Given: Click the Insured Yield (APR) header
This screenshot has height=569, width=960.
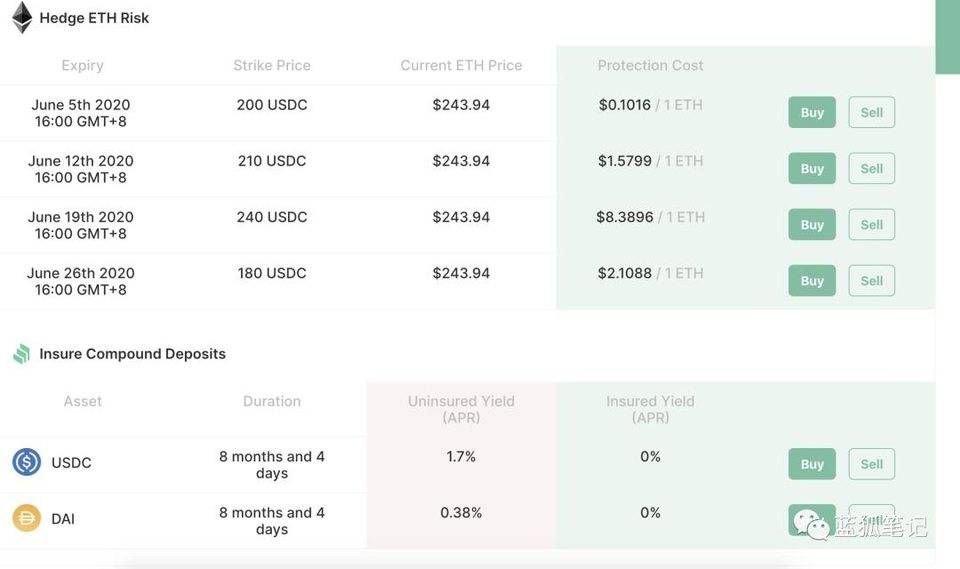Looking at the screenshot, I should 650,408.
